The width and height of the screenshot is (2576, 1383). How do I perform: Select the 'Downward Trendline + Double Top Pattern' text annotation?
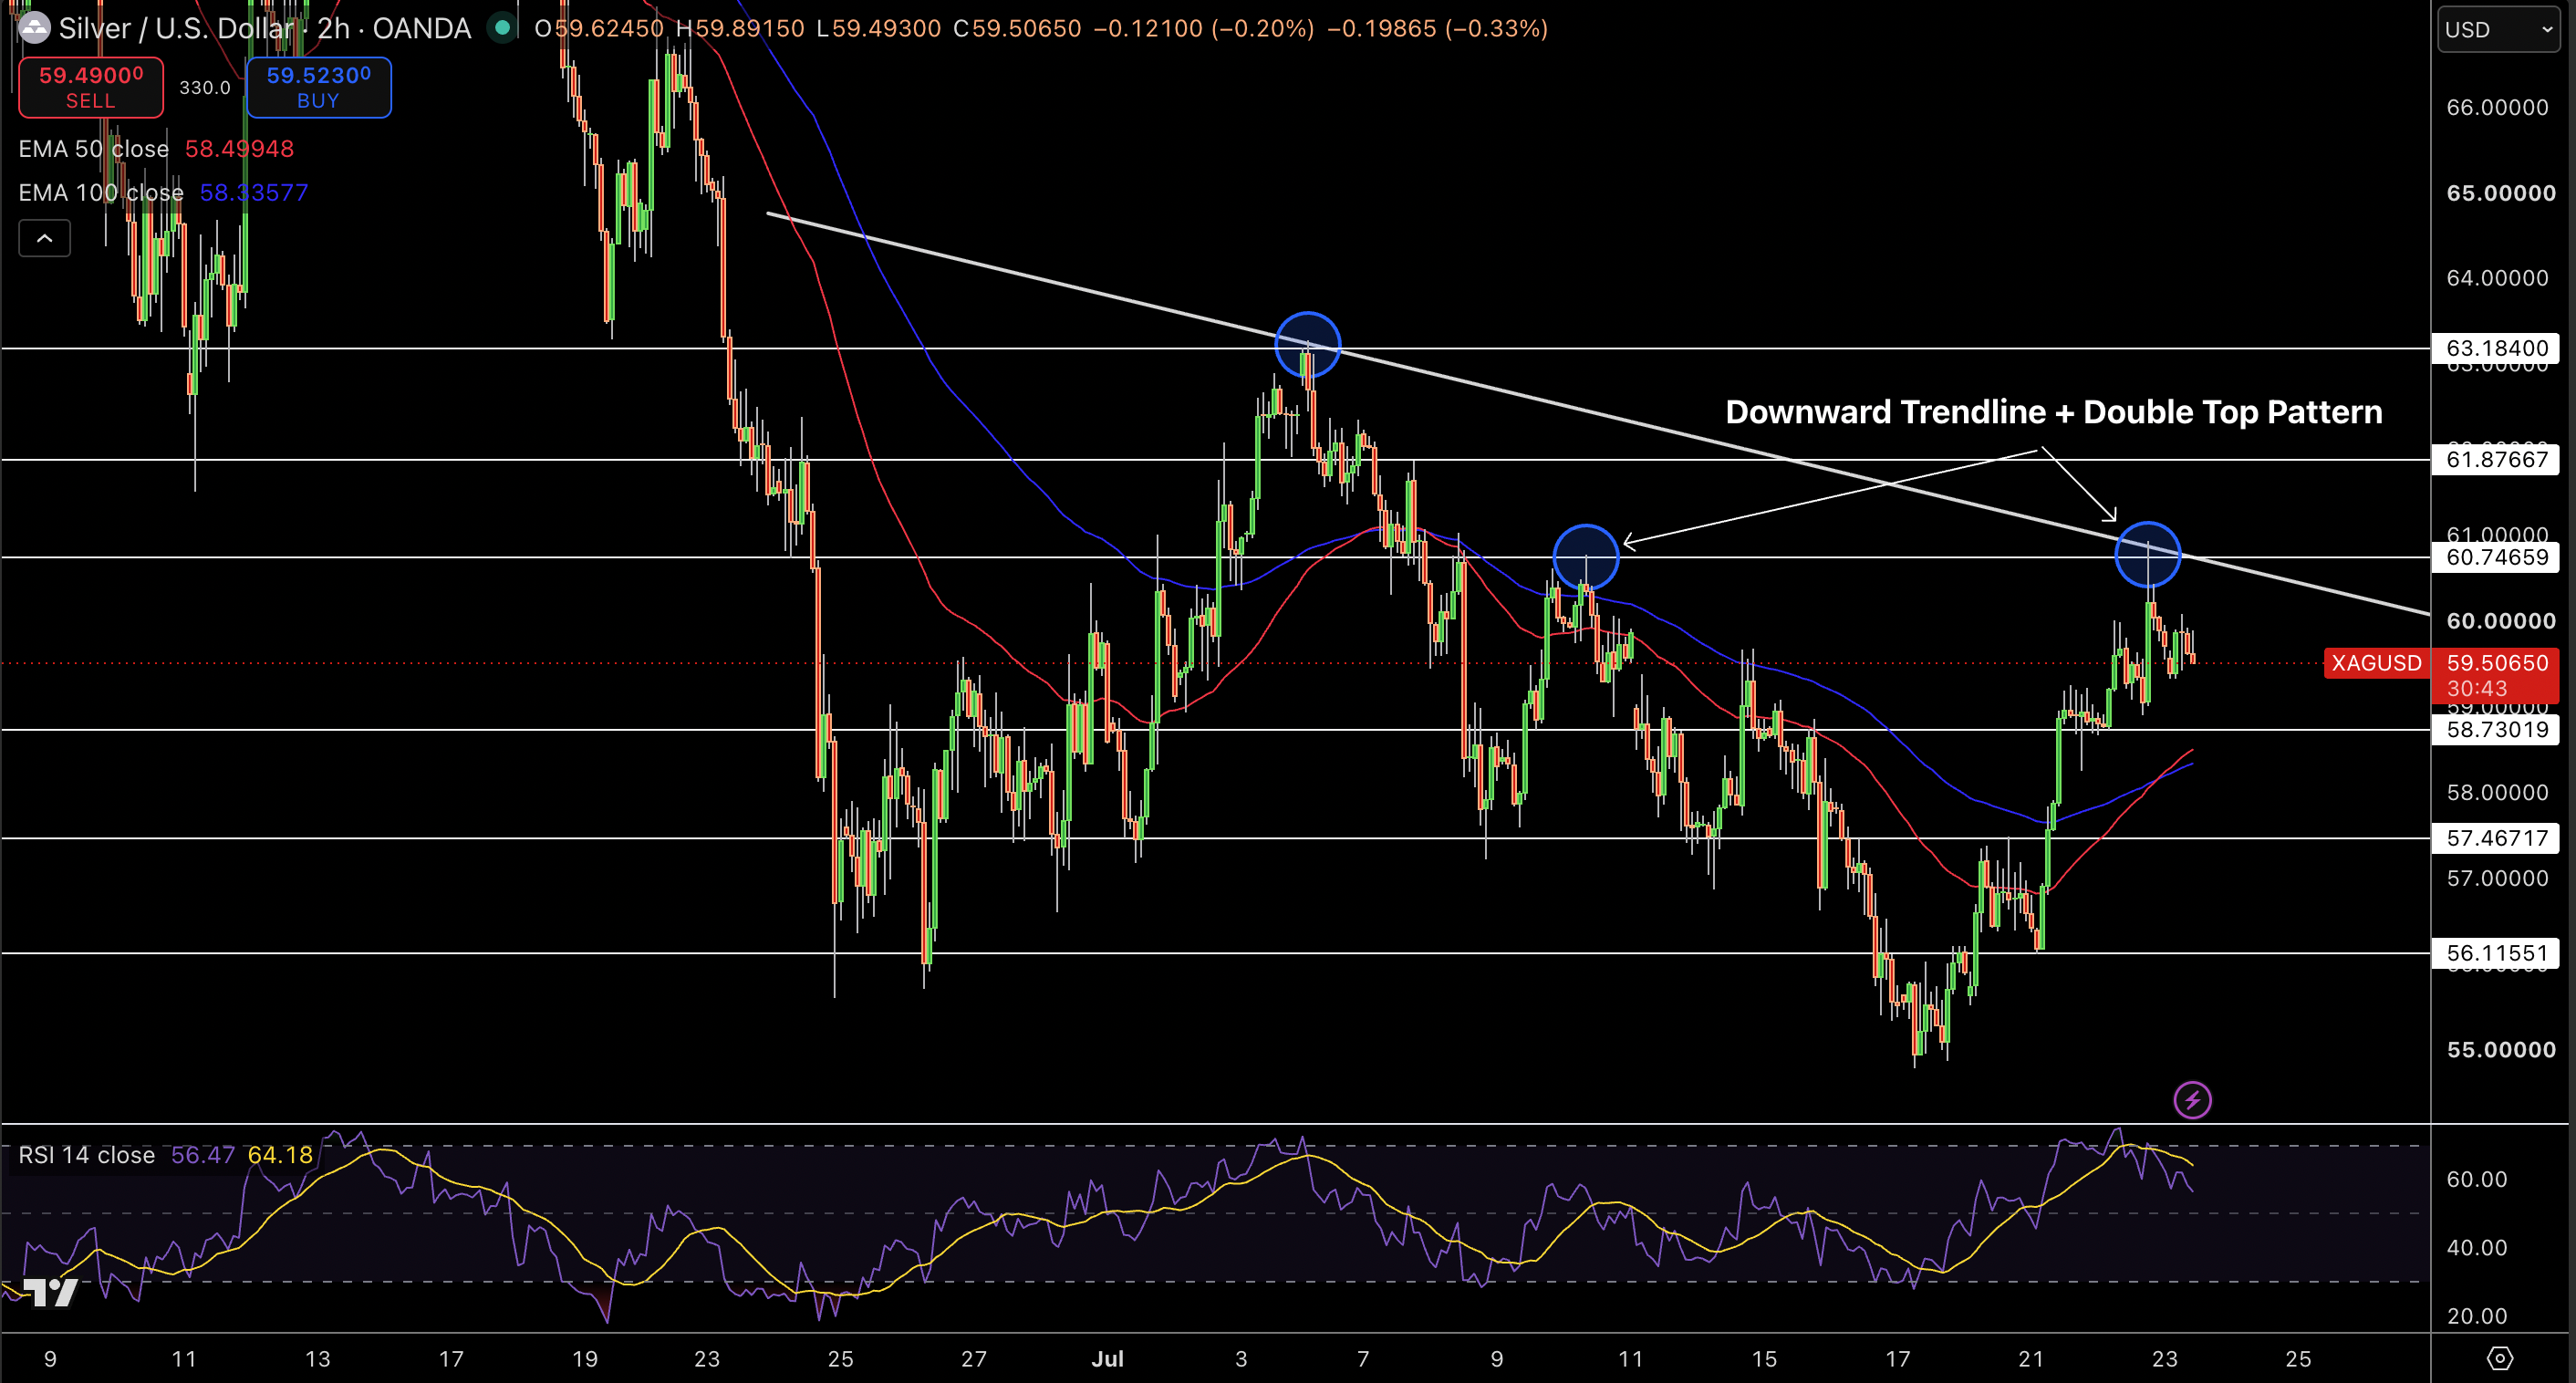pos(2053,412)
